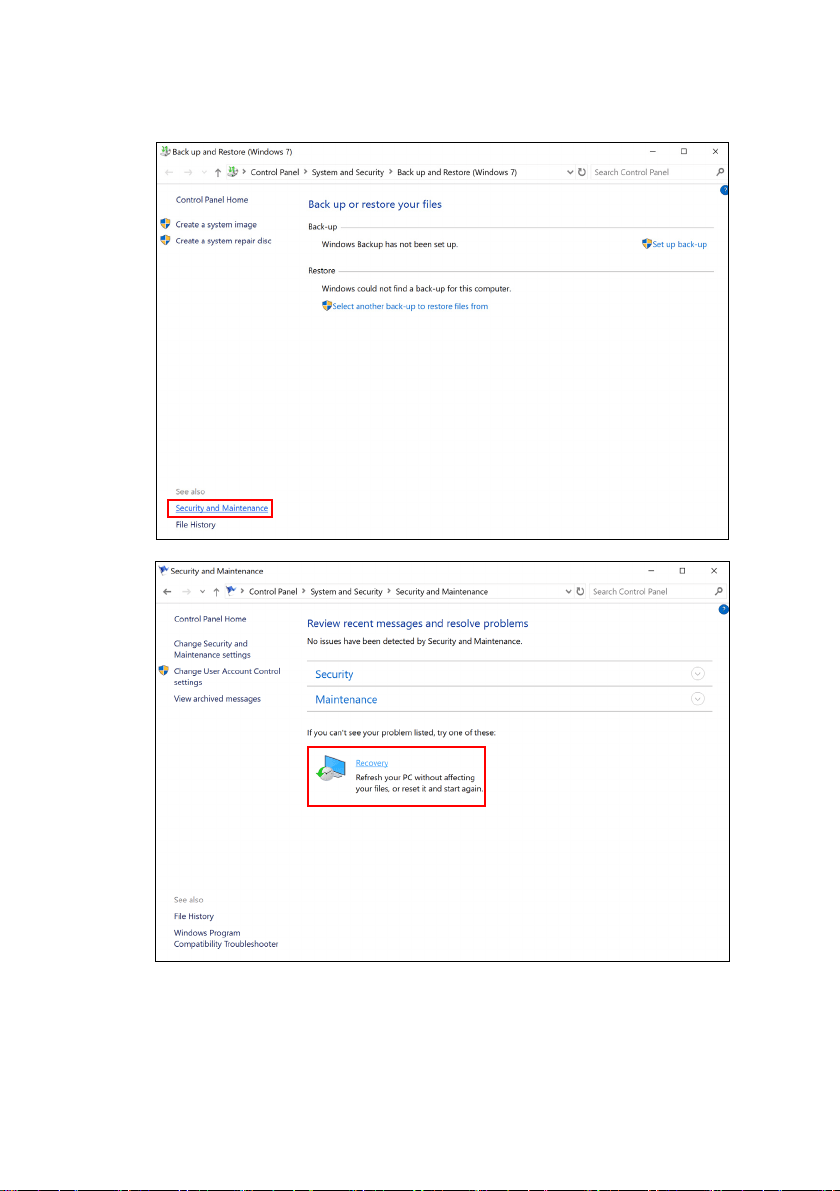The image size is (840, 1191).
Task: Click Create a system image
Action: tap(216, 225)
